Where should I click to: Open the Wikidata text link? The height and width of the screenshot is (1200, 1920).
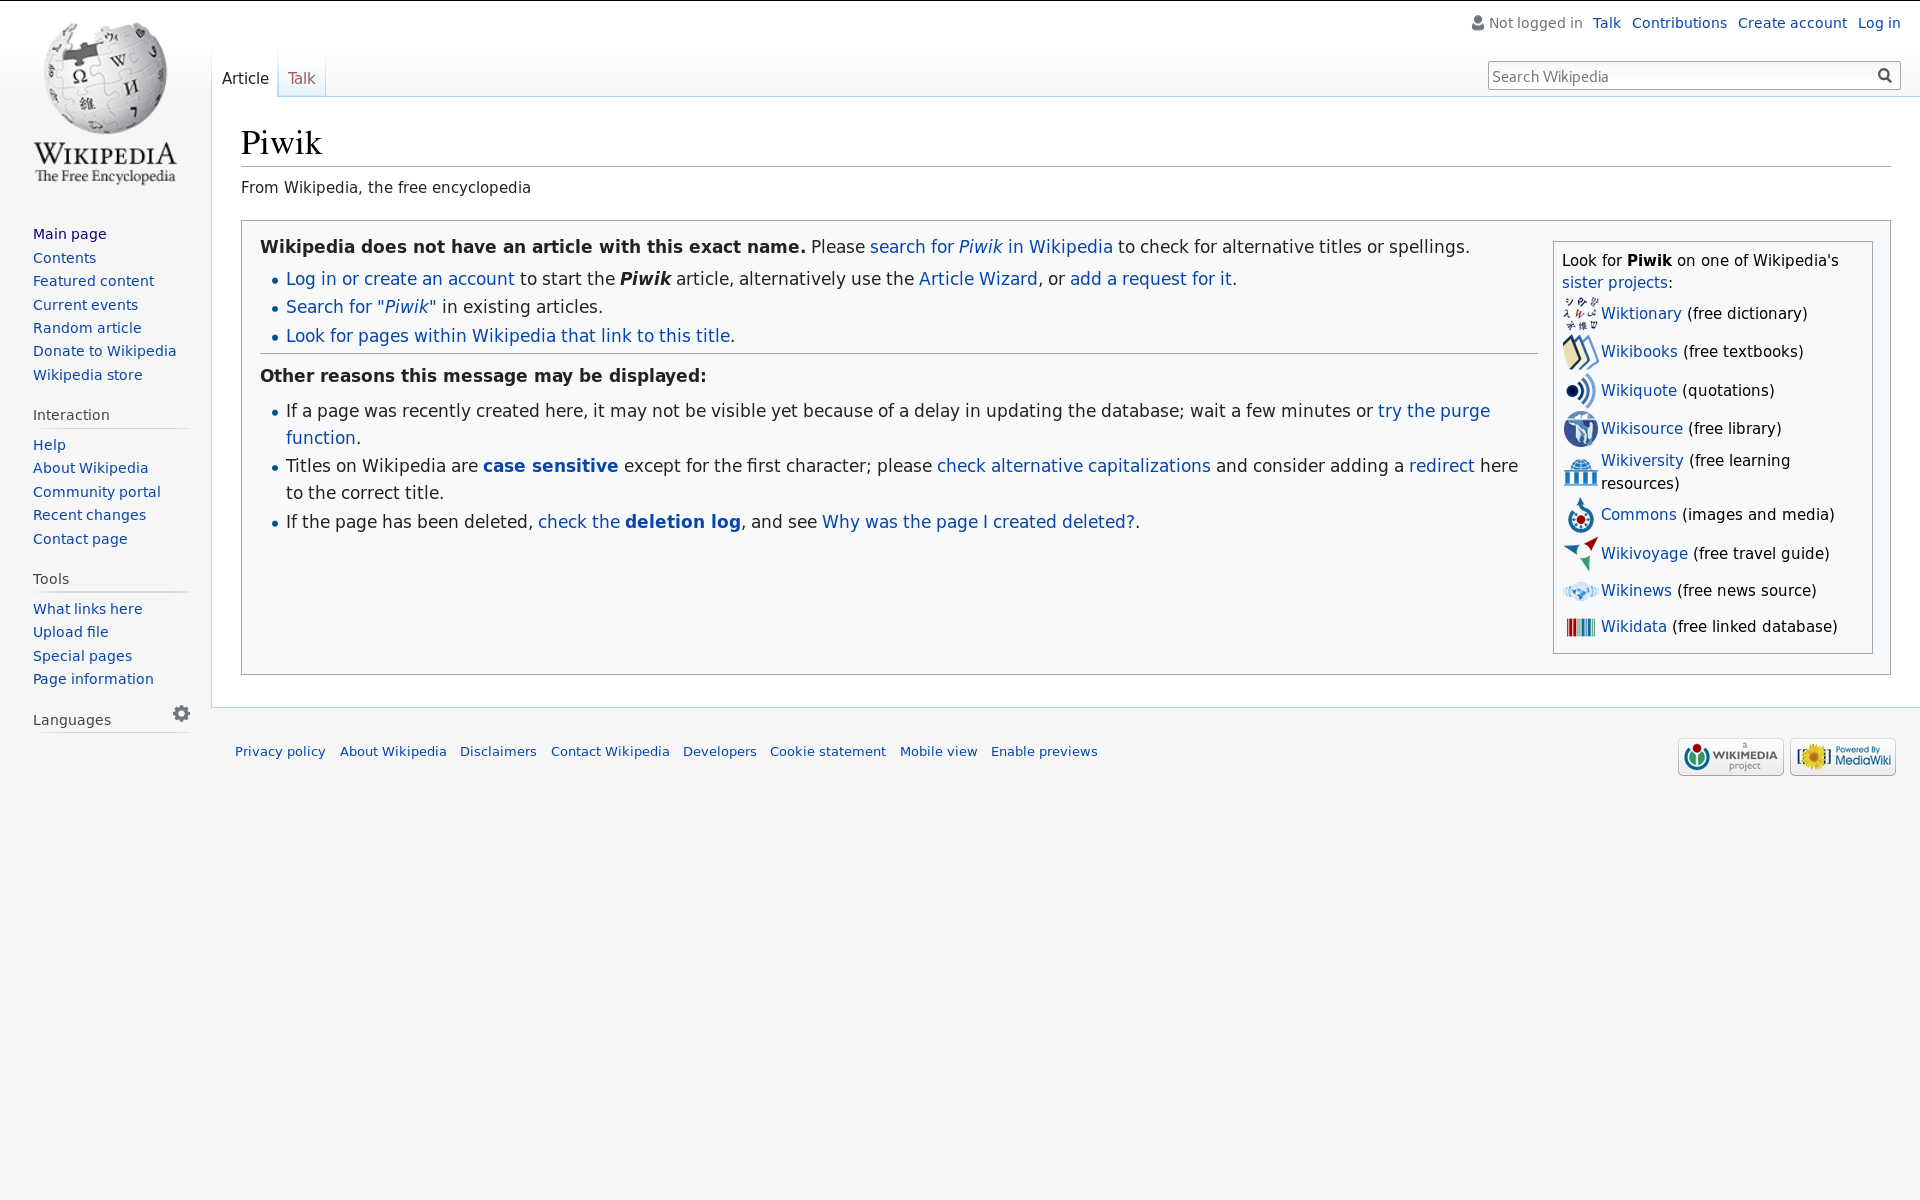click(1633, 627)
